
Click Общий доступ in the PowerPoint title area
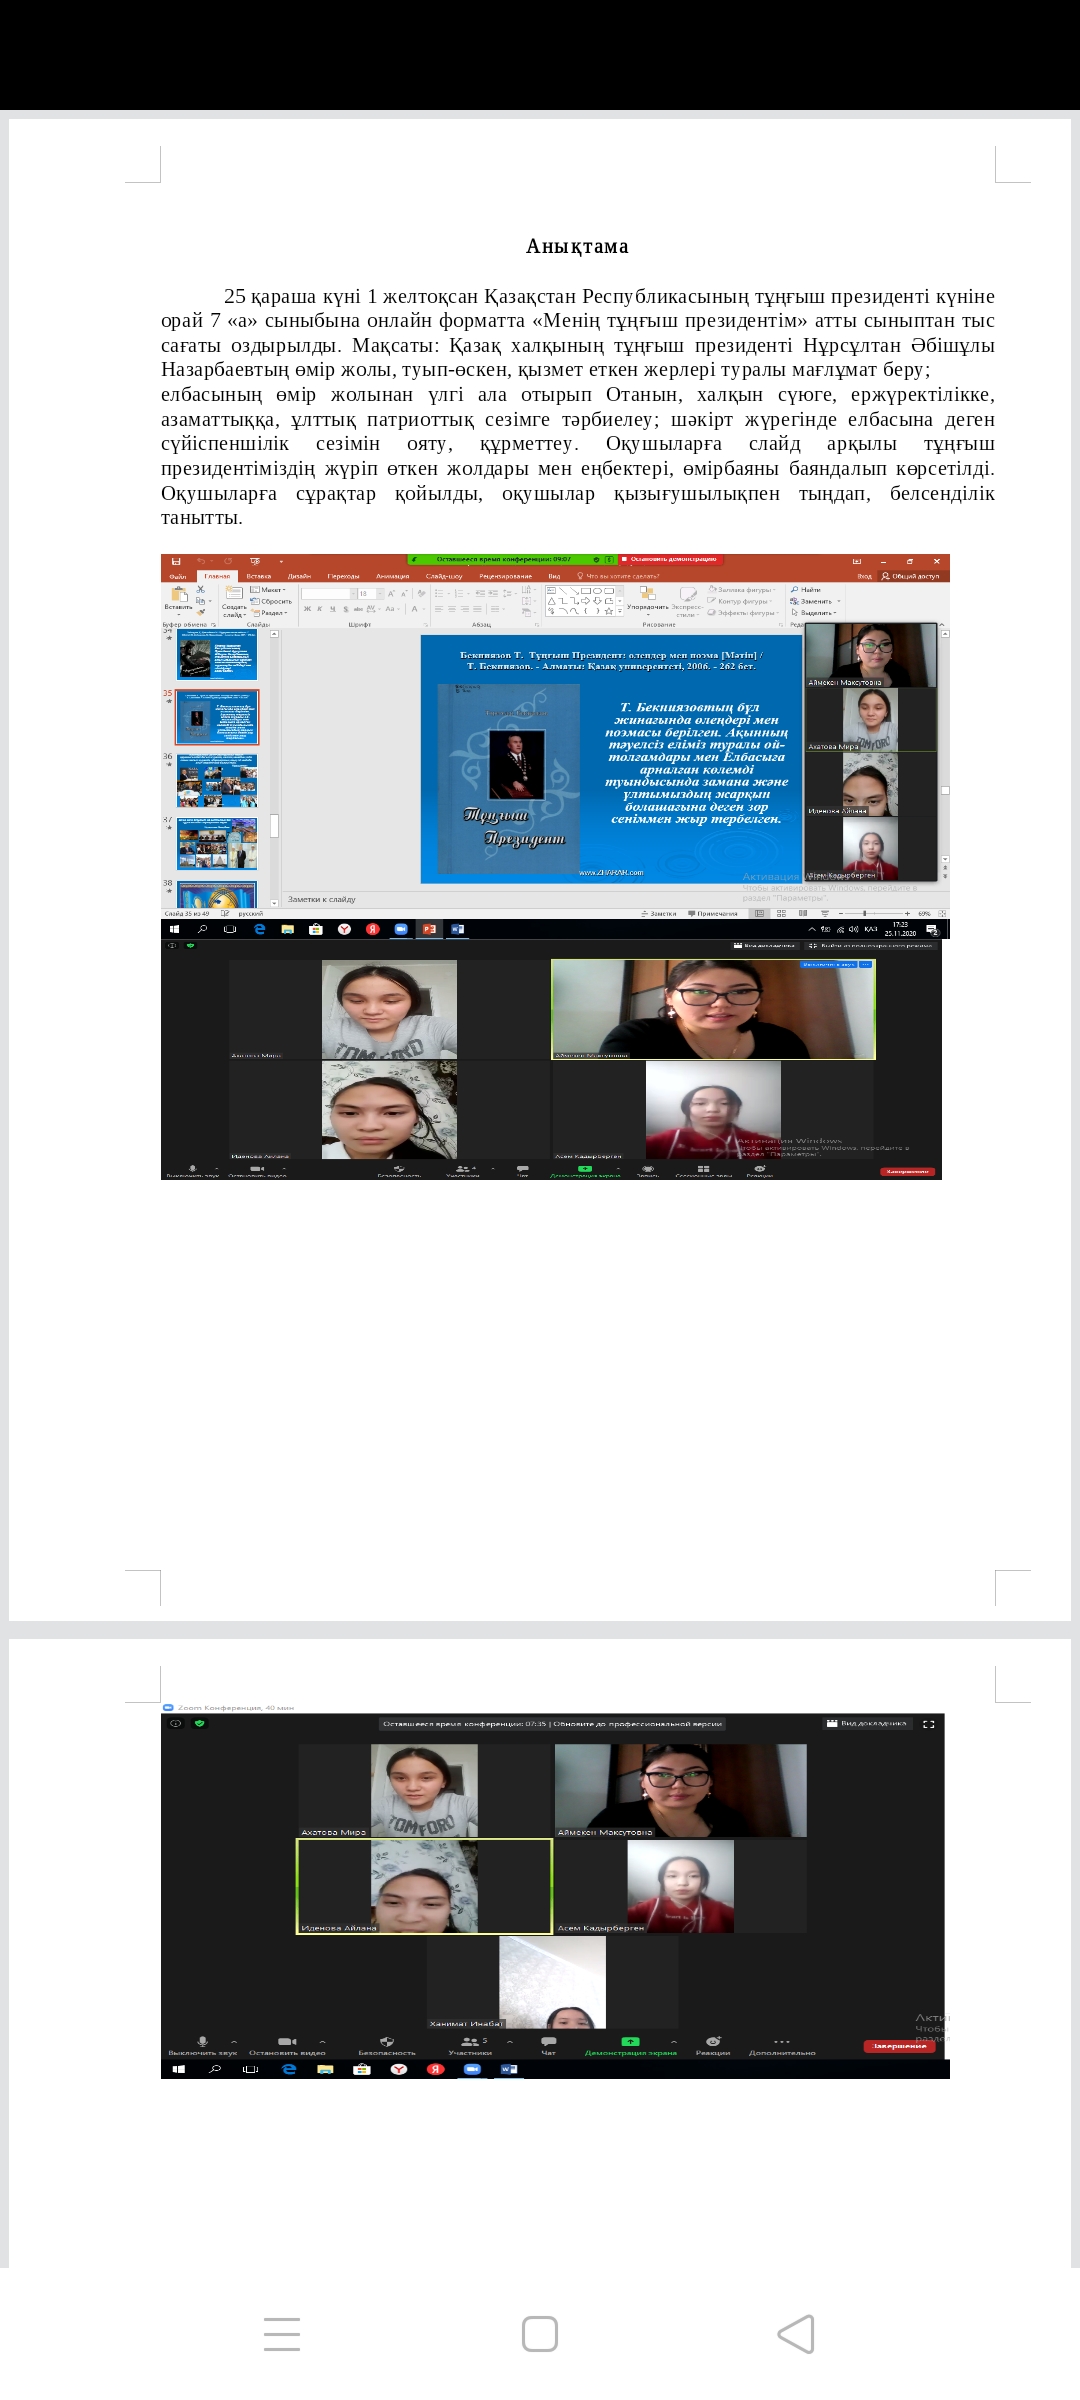(911, 576)
